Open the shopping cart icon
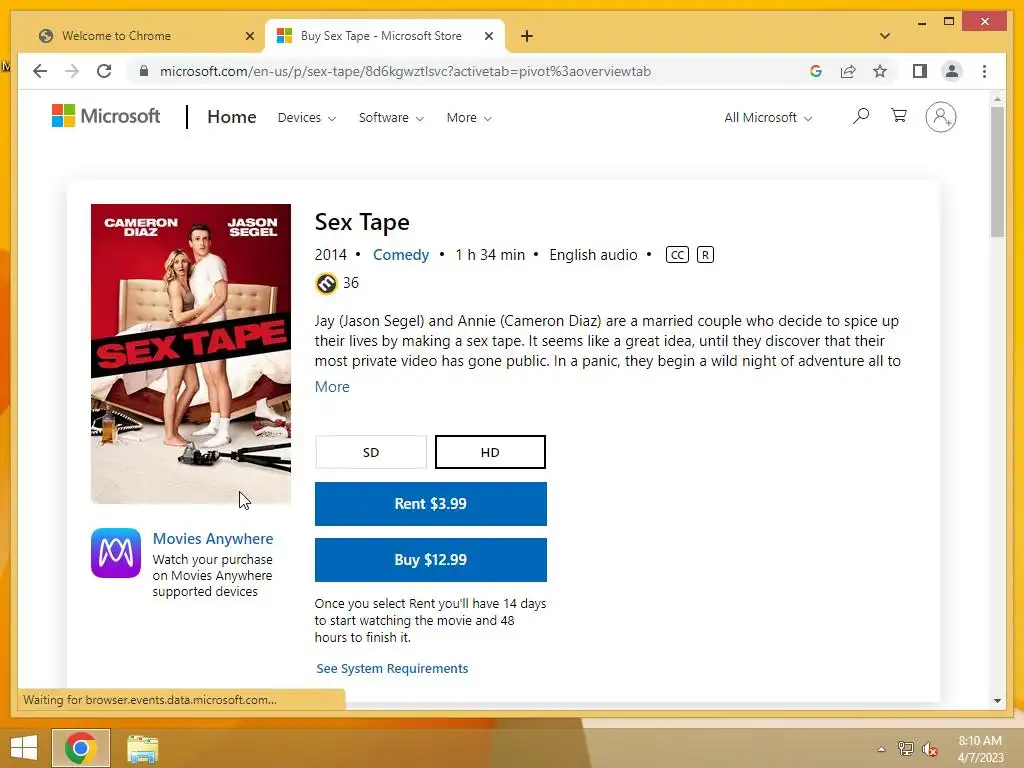 [899, 116]
